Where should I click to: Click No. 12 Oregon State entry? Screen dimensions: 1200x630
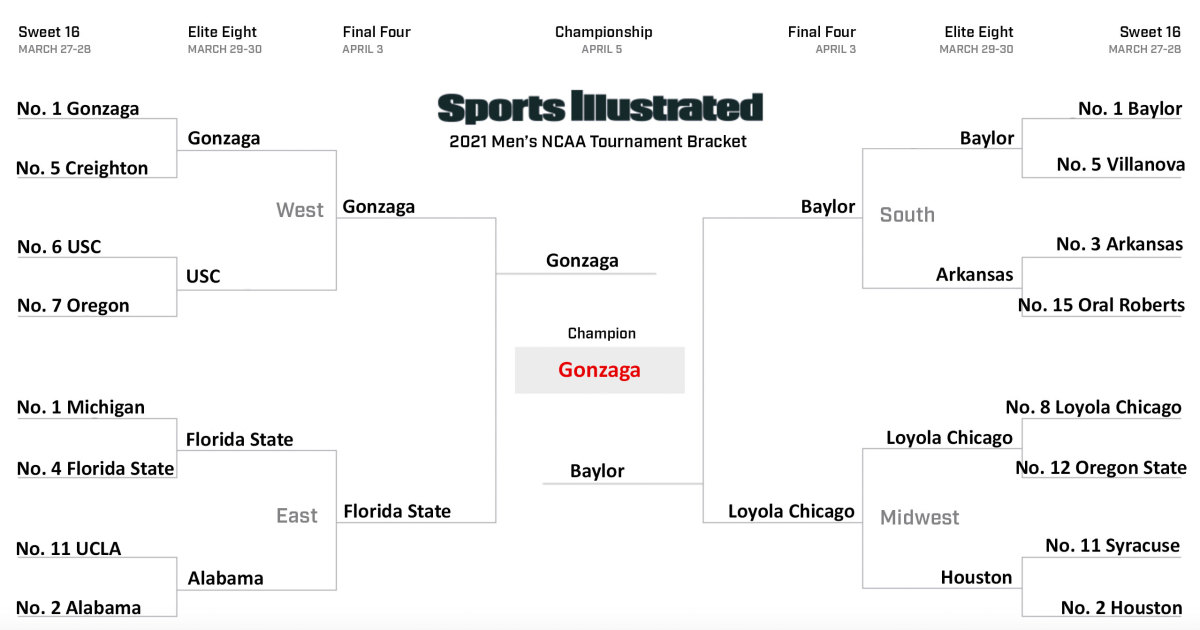click(x=1101, y=467)
